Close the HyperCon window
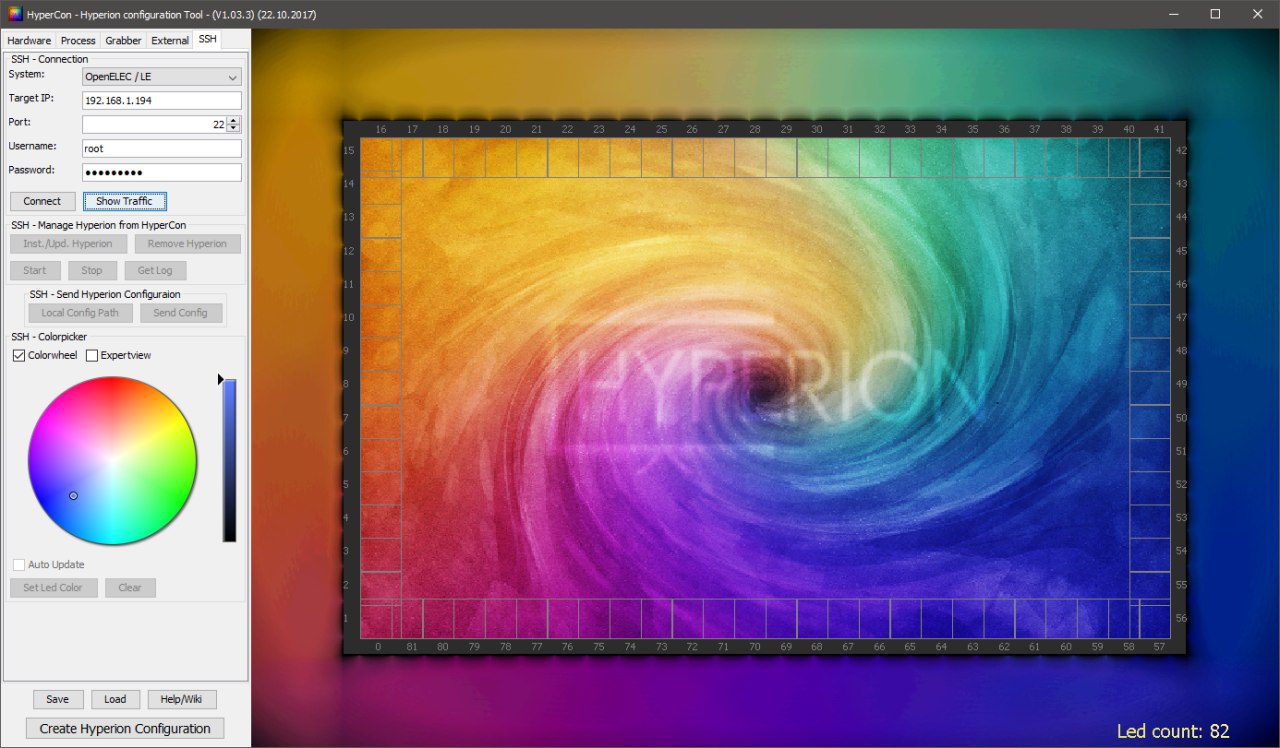The height and width of the screenshot is (748, 1280). point(1258,14)
